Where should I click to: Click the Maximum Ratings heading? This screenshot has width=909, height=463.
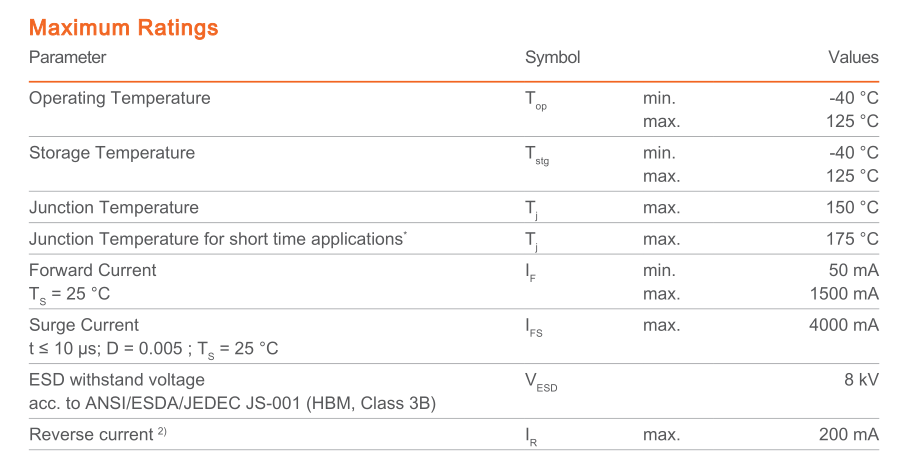tap(124, 28)
